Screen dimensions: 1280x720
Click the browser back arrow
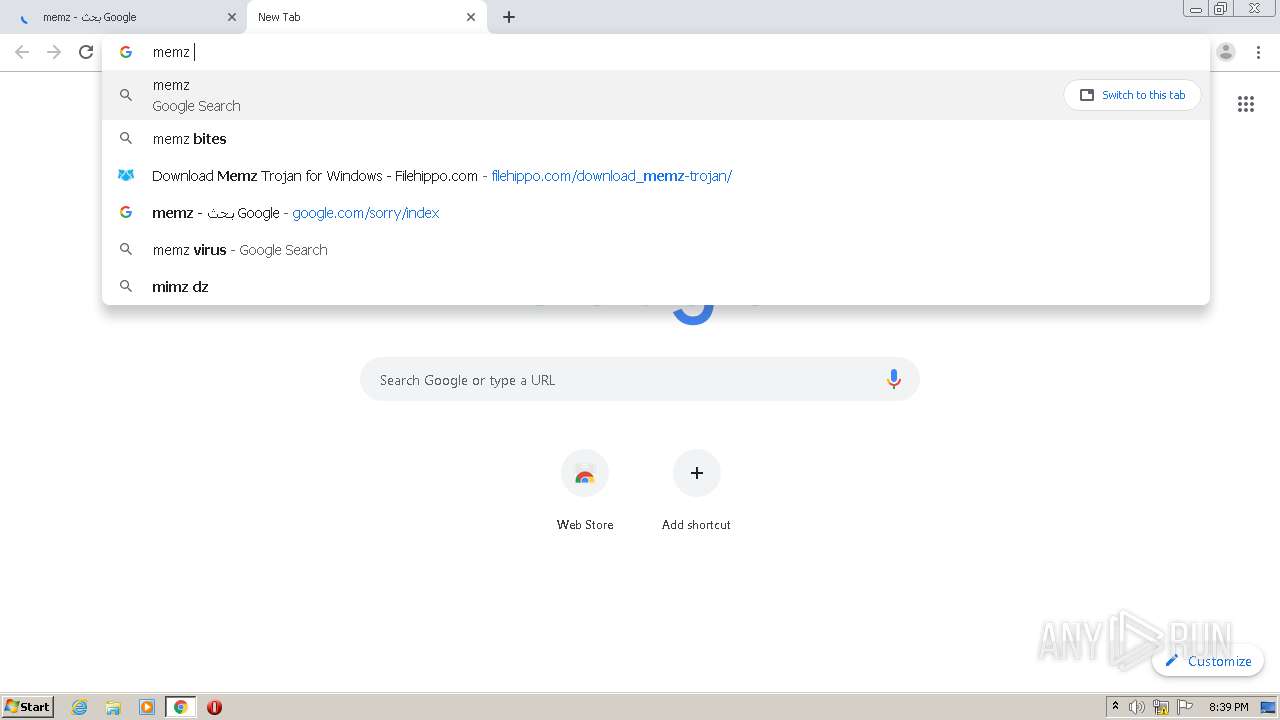pos(22,52)
